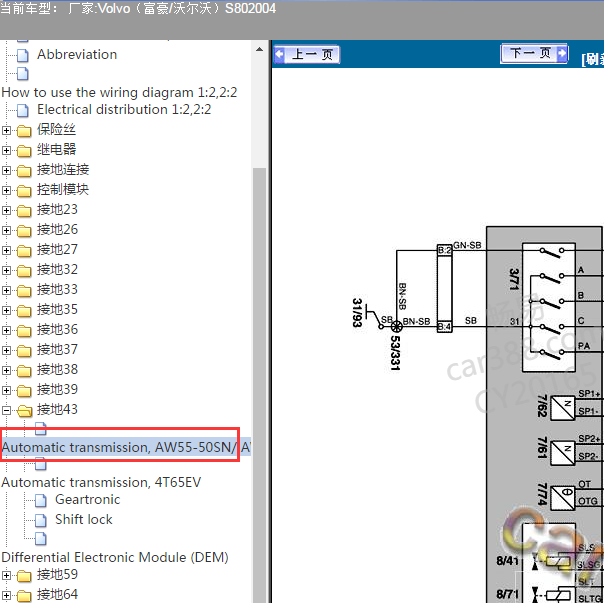Click the 接地37 folder icon
The width and height of the screenshot is (604, 603).
[24, 351]
